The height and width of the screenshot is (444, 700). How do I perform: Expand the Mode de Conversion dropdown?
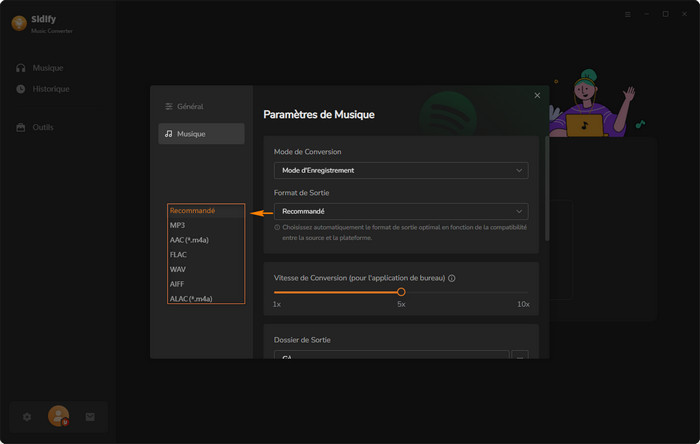400,170
